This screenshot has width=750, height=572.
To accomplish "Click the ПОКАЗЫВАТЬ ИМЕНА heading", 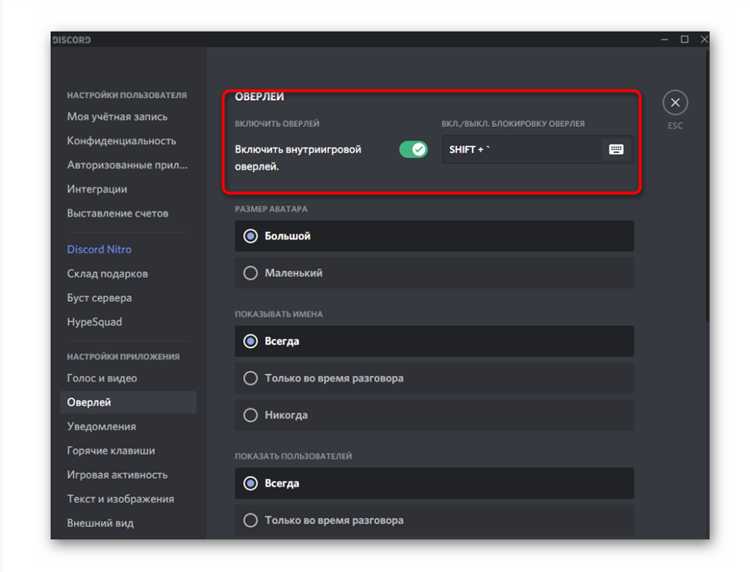I will click(x=279, y=314).
